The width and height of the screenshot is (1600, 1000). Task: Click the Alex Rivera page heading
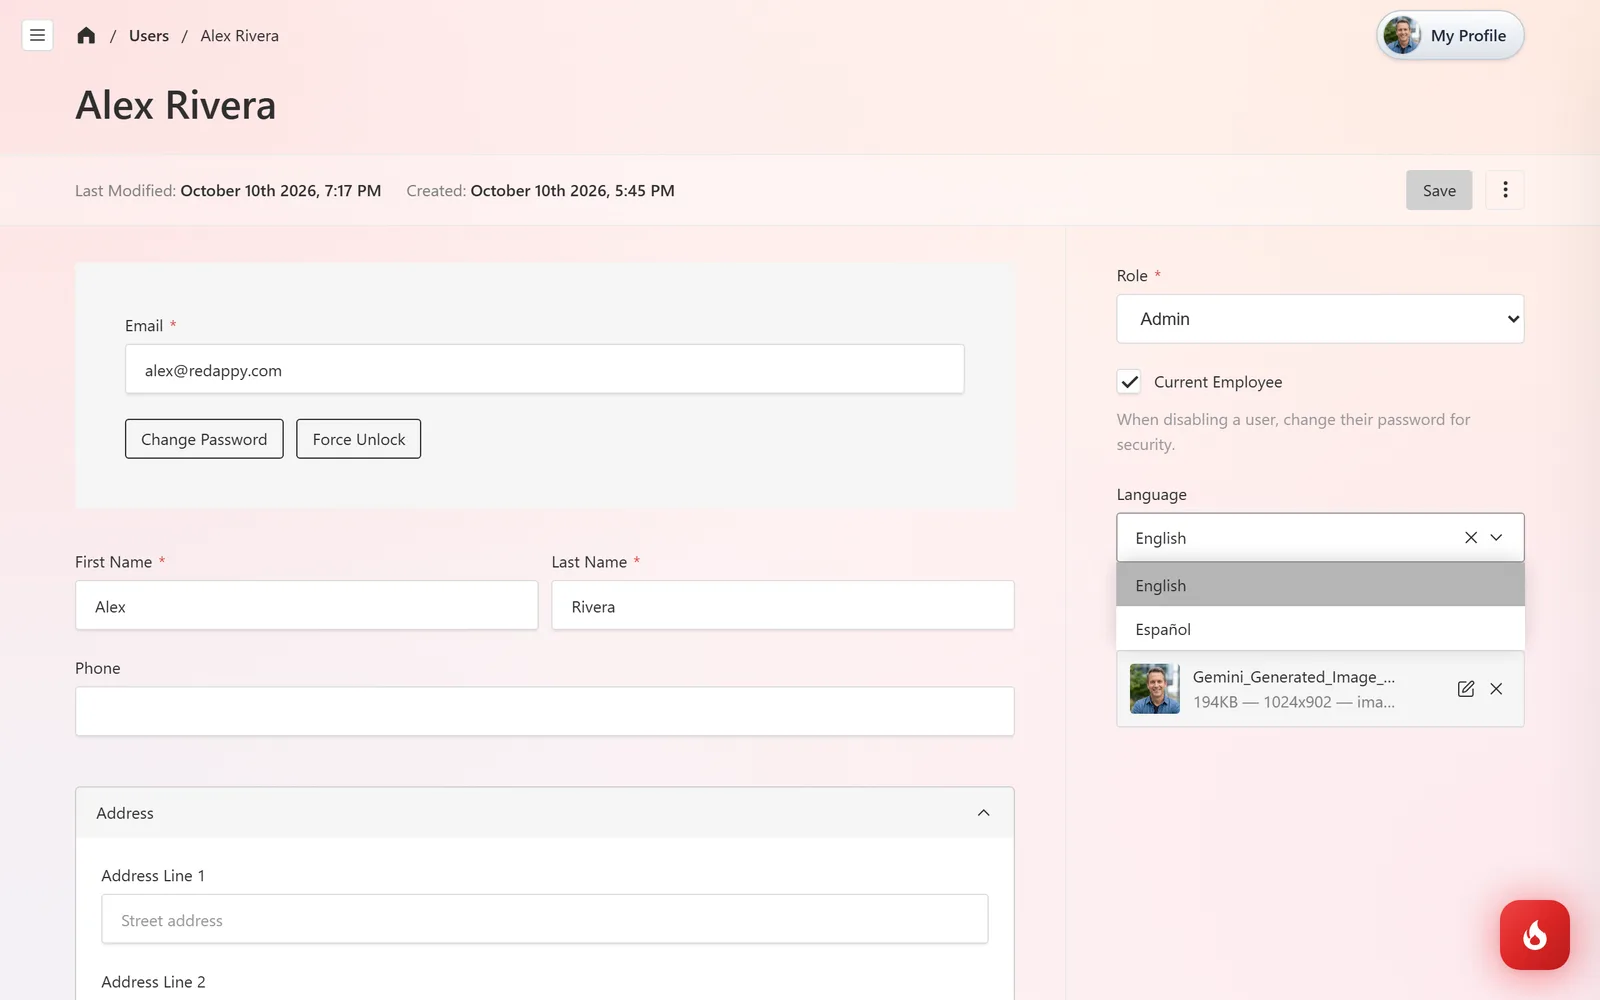[x=175, y=105]
